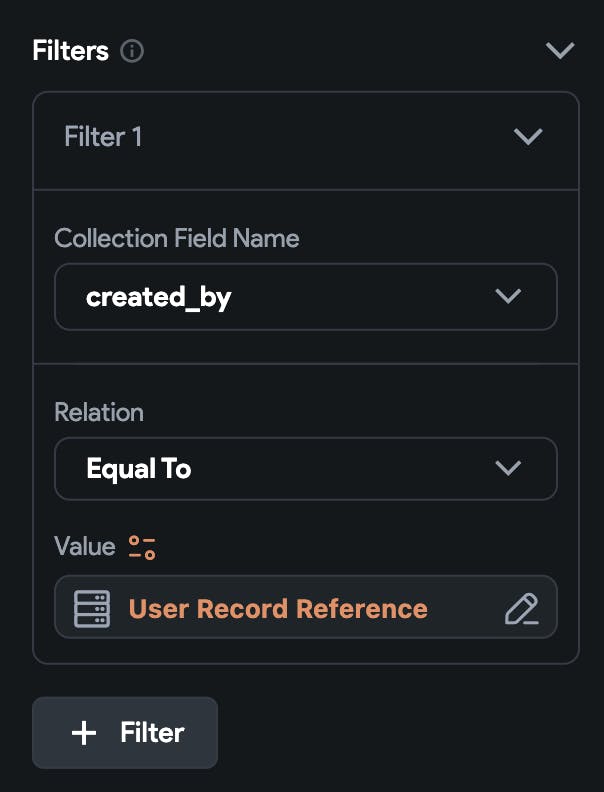Click the arrow in the Equal To dropdown
This screenshot has height=792, width=604.
tap(509, 468)
